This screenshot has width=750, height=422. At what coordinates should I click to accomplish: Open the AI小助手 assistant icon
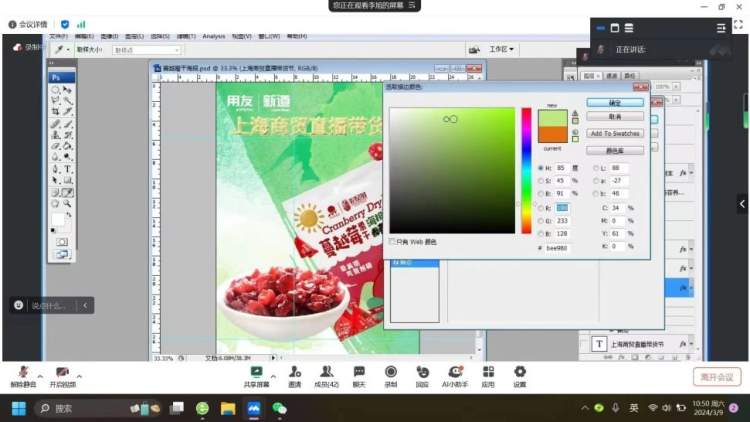(455, 372)
